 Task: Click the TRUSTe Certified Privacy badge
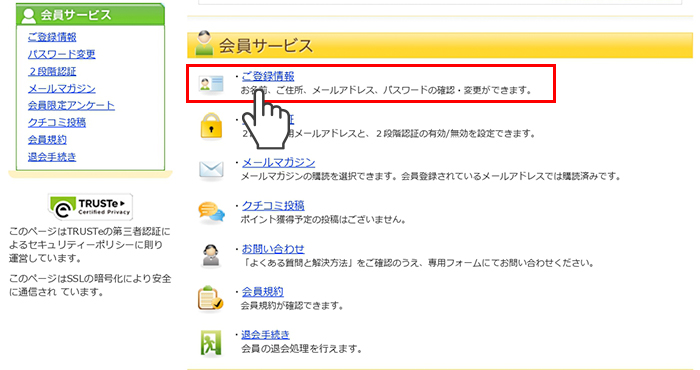click(91, 207)
